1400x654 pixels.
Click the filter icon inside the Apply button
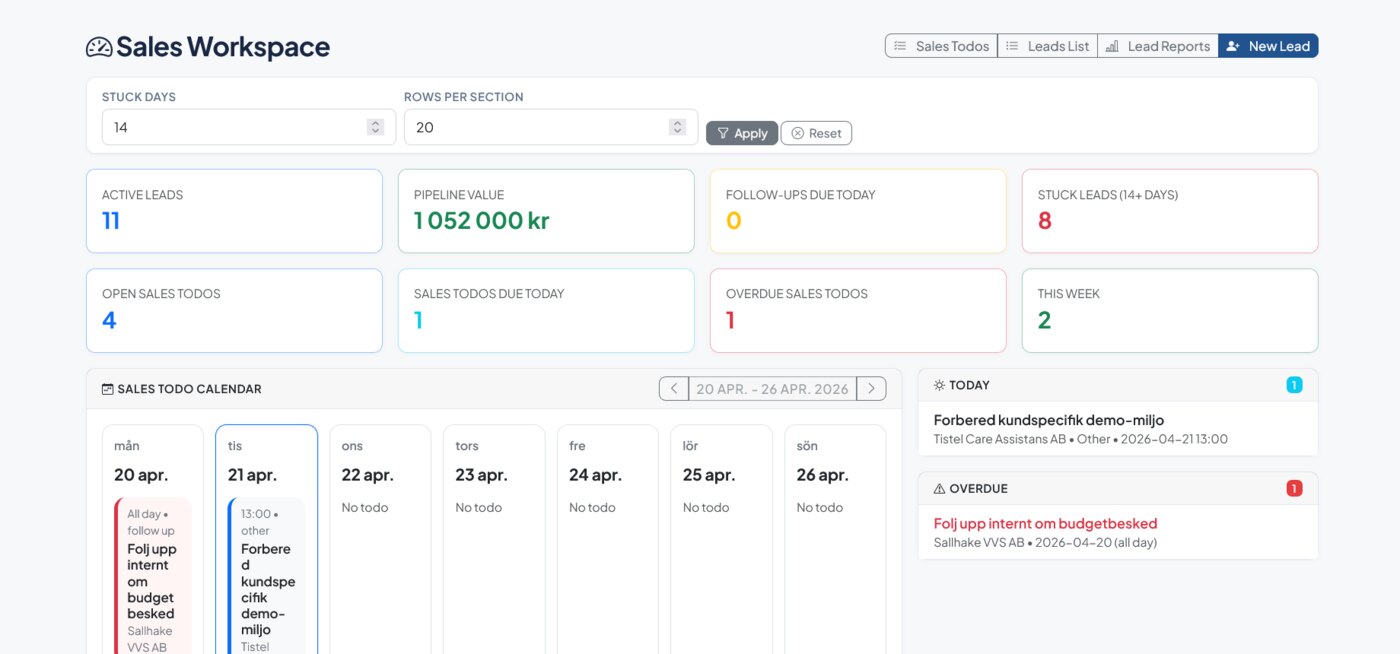(x=722, y=132)
